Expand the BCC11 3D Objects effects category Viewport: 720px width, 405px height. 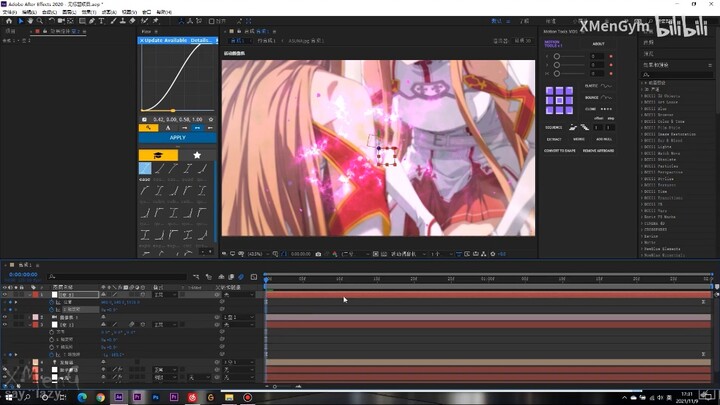tap(642, 96)
